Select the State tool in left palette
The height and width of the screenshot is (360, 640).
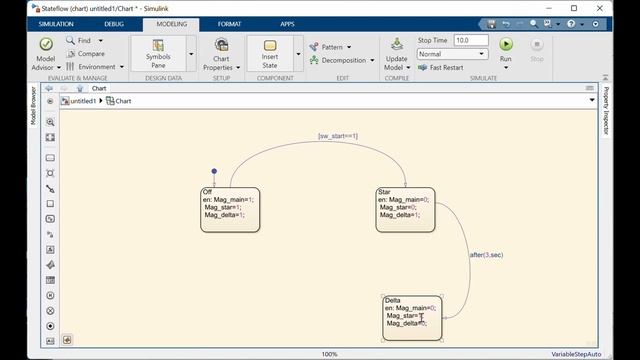[x=50, y=158]
